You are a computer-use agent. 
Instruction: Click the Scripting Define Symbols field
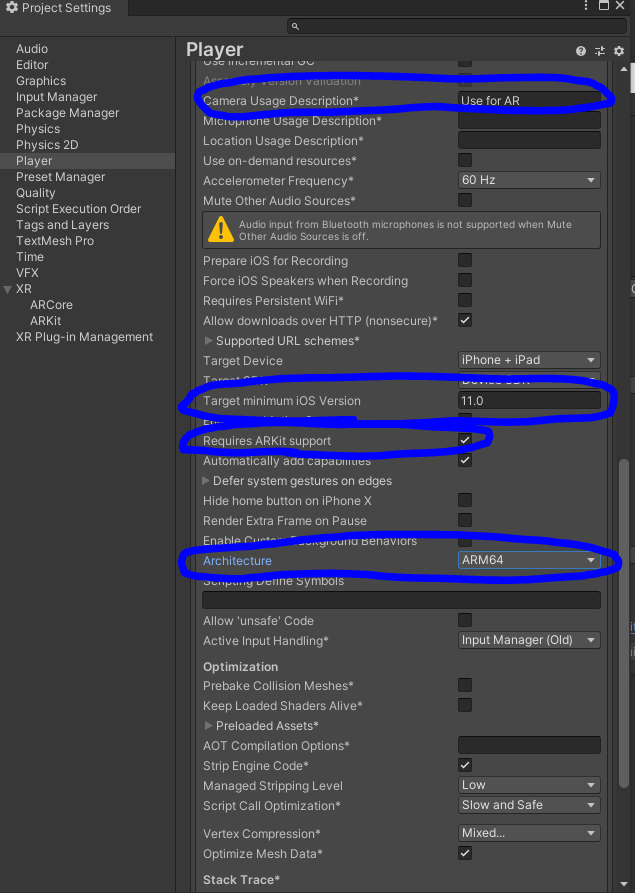pos(402,600)
